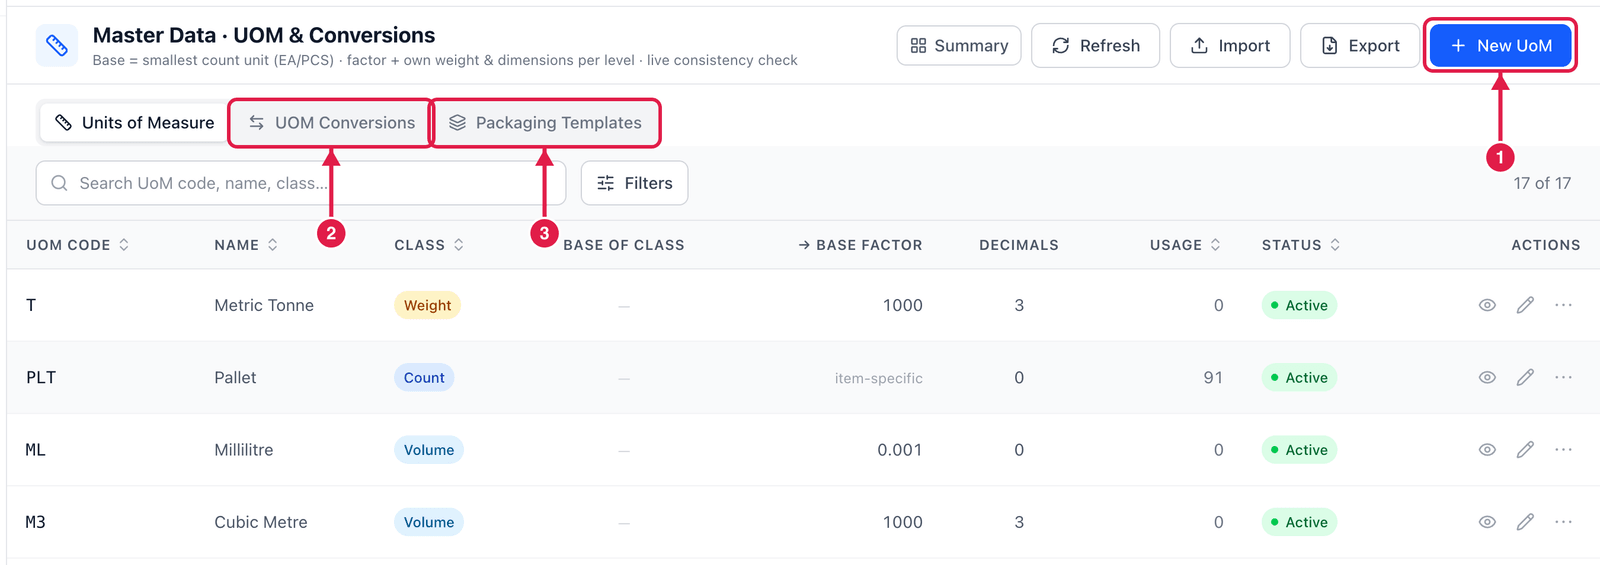
Task: Edit the Pallet unit with pencil icon
Action: tap(1525, 377)
